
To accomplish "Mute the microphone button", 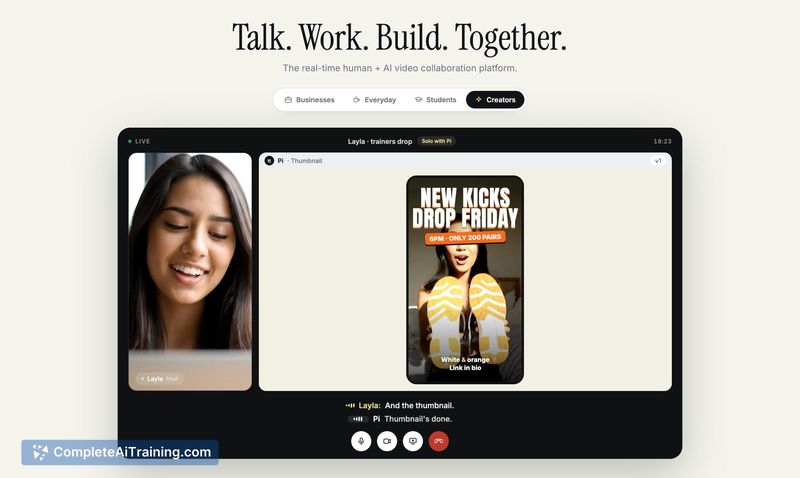I will tap(361, 441).
